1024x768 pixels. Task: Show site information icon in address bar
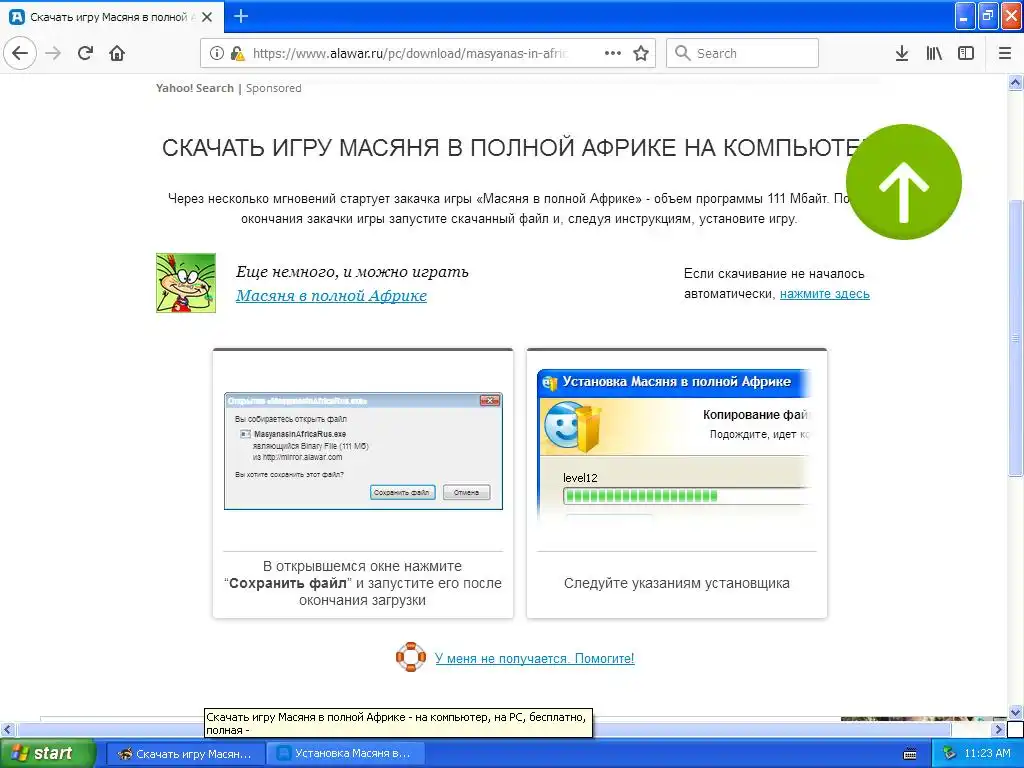(x=217, y=54)
